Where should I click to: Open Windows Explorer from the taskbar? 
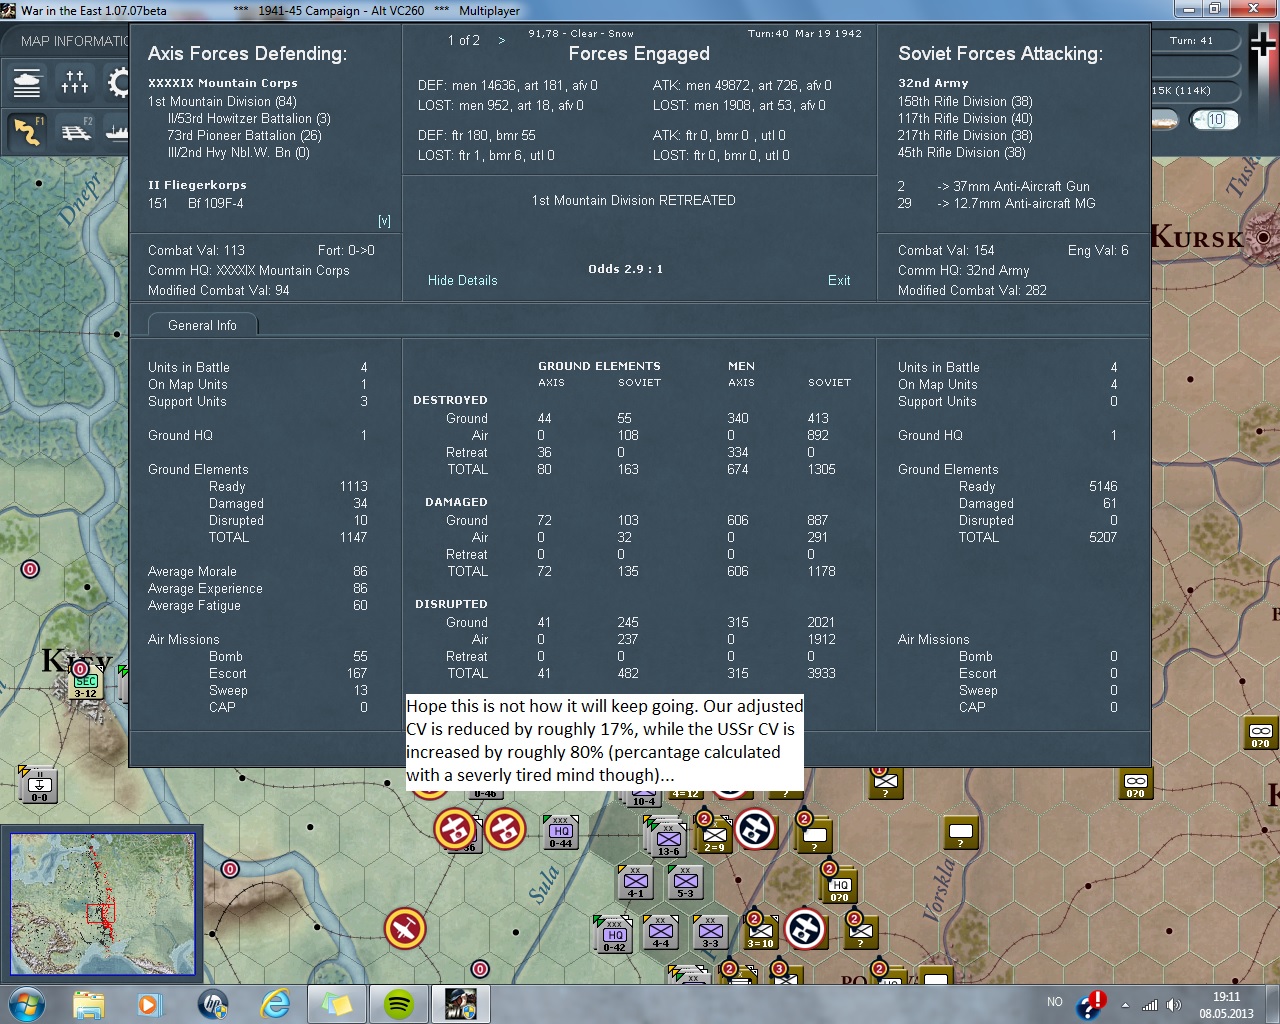point(89,1004)
